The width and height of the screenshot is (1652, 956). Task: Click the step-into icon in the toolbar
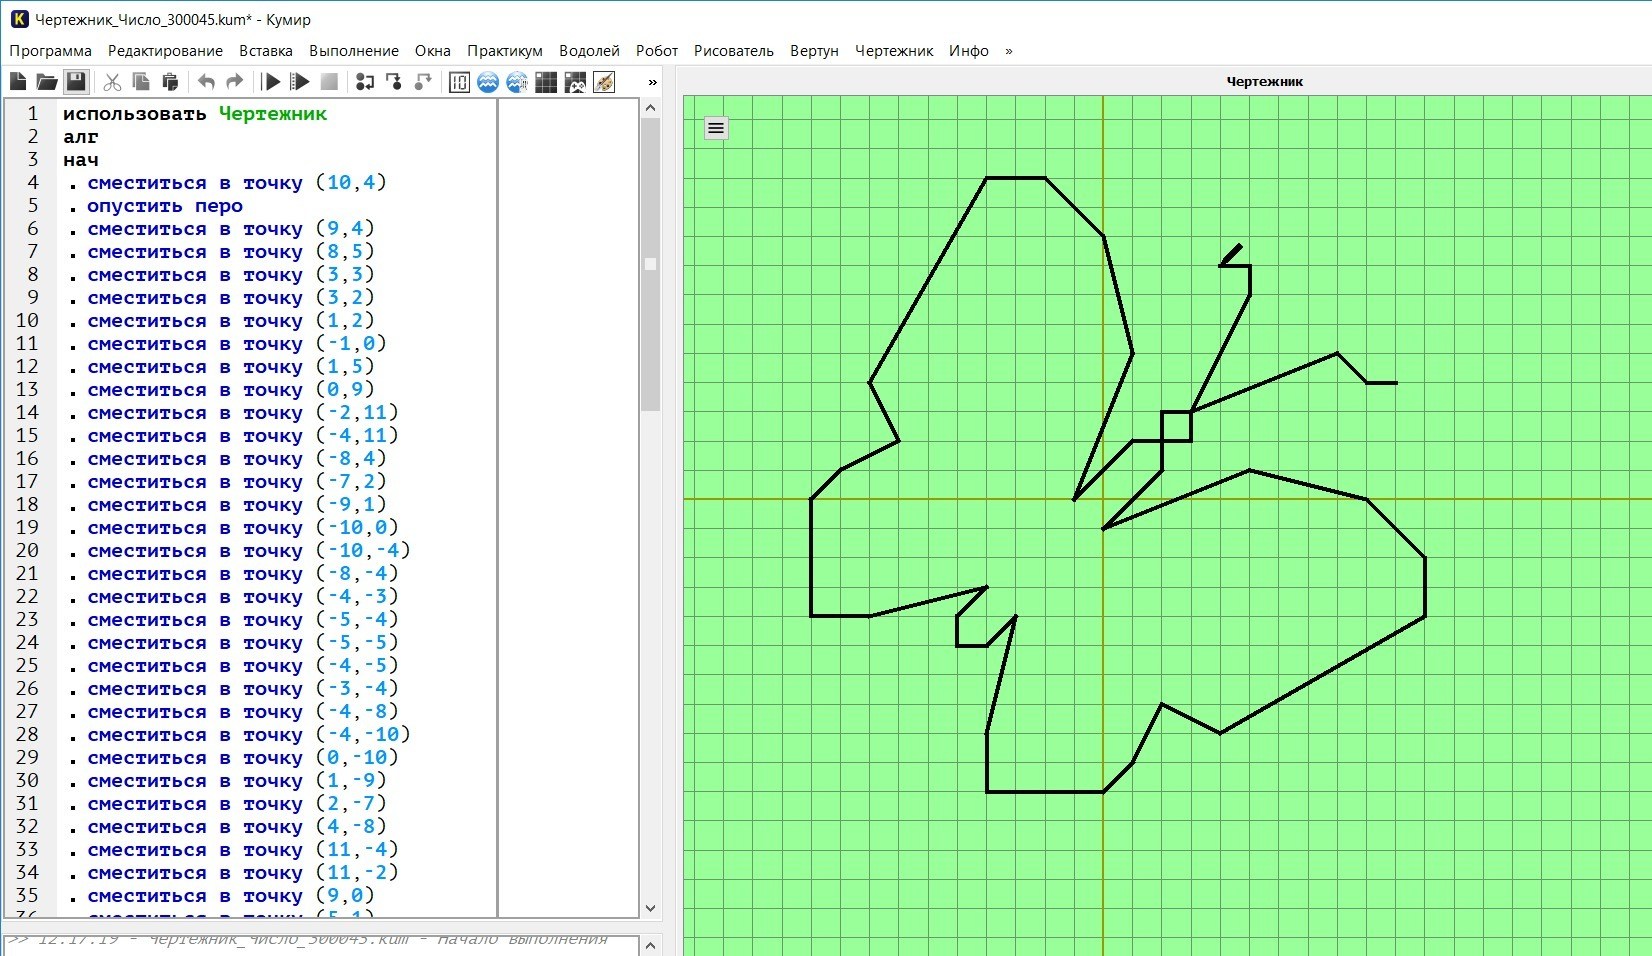tap(394, 82)
